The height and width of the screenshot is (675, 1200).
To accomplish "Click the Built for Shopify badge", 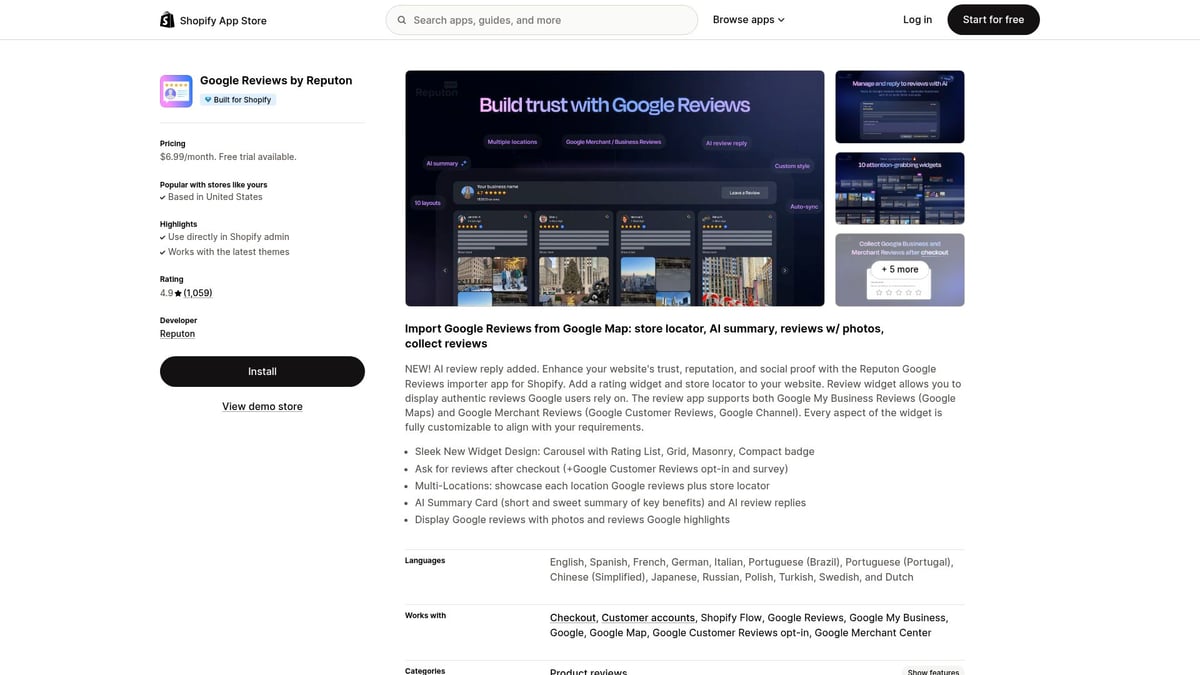I will pos(238,100).
